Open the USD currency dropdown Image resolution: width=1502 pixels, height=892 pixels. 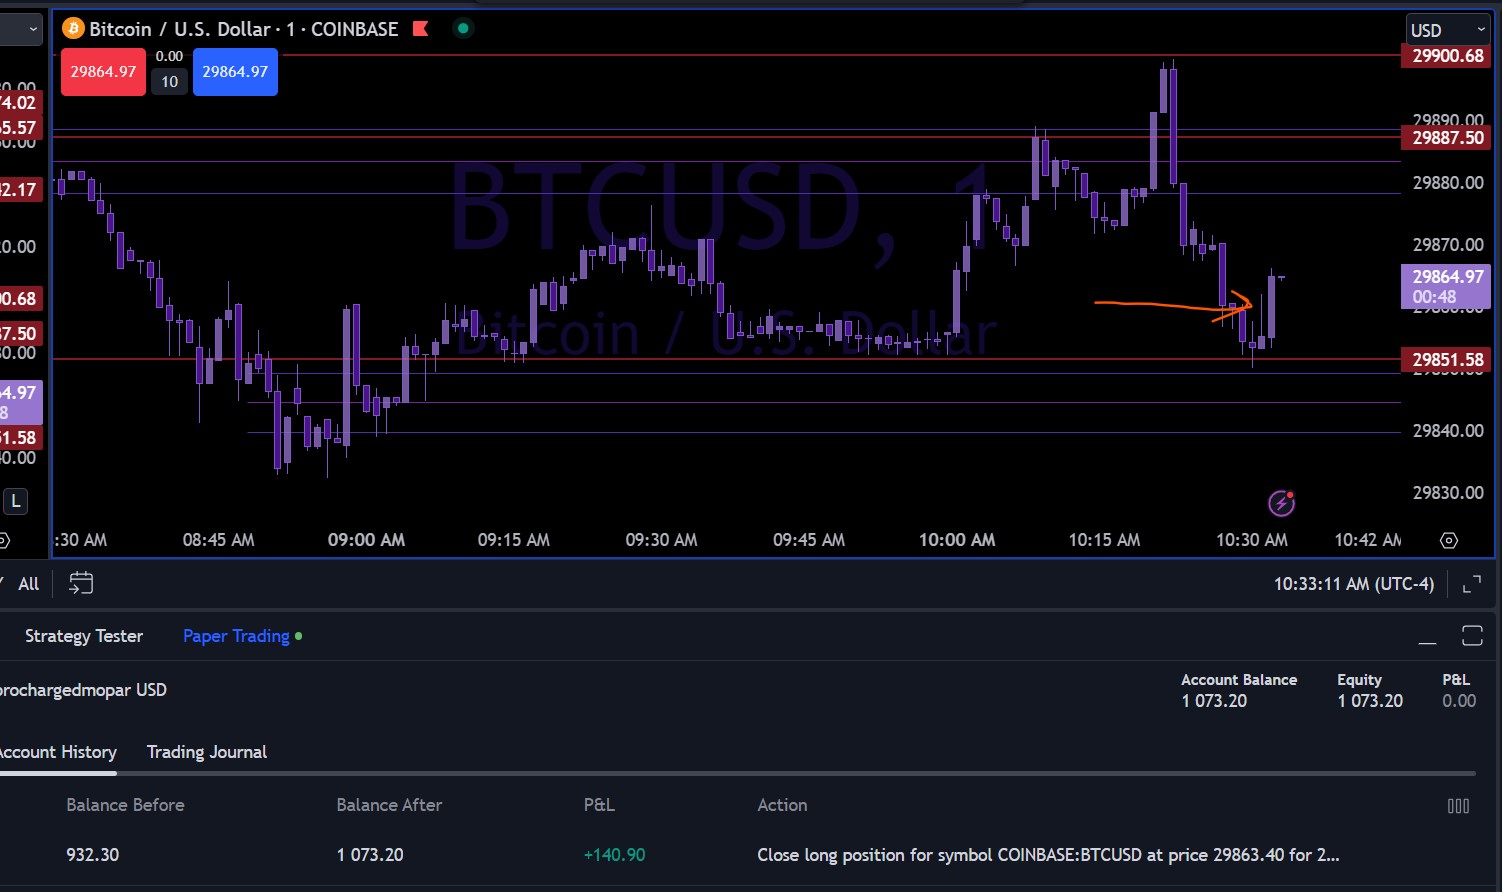point(1448,30)
